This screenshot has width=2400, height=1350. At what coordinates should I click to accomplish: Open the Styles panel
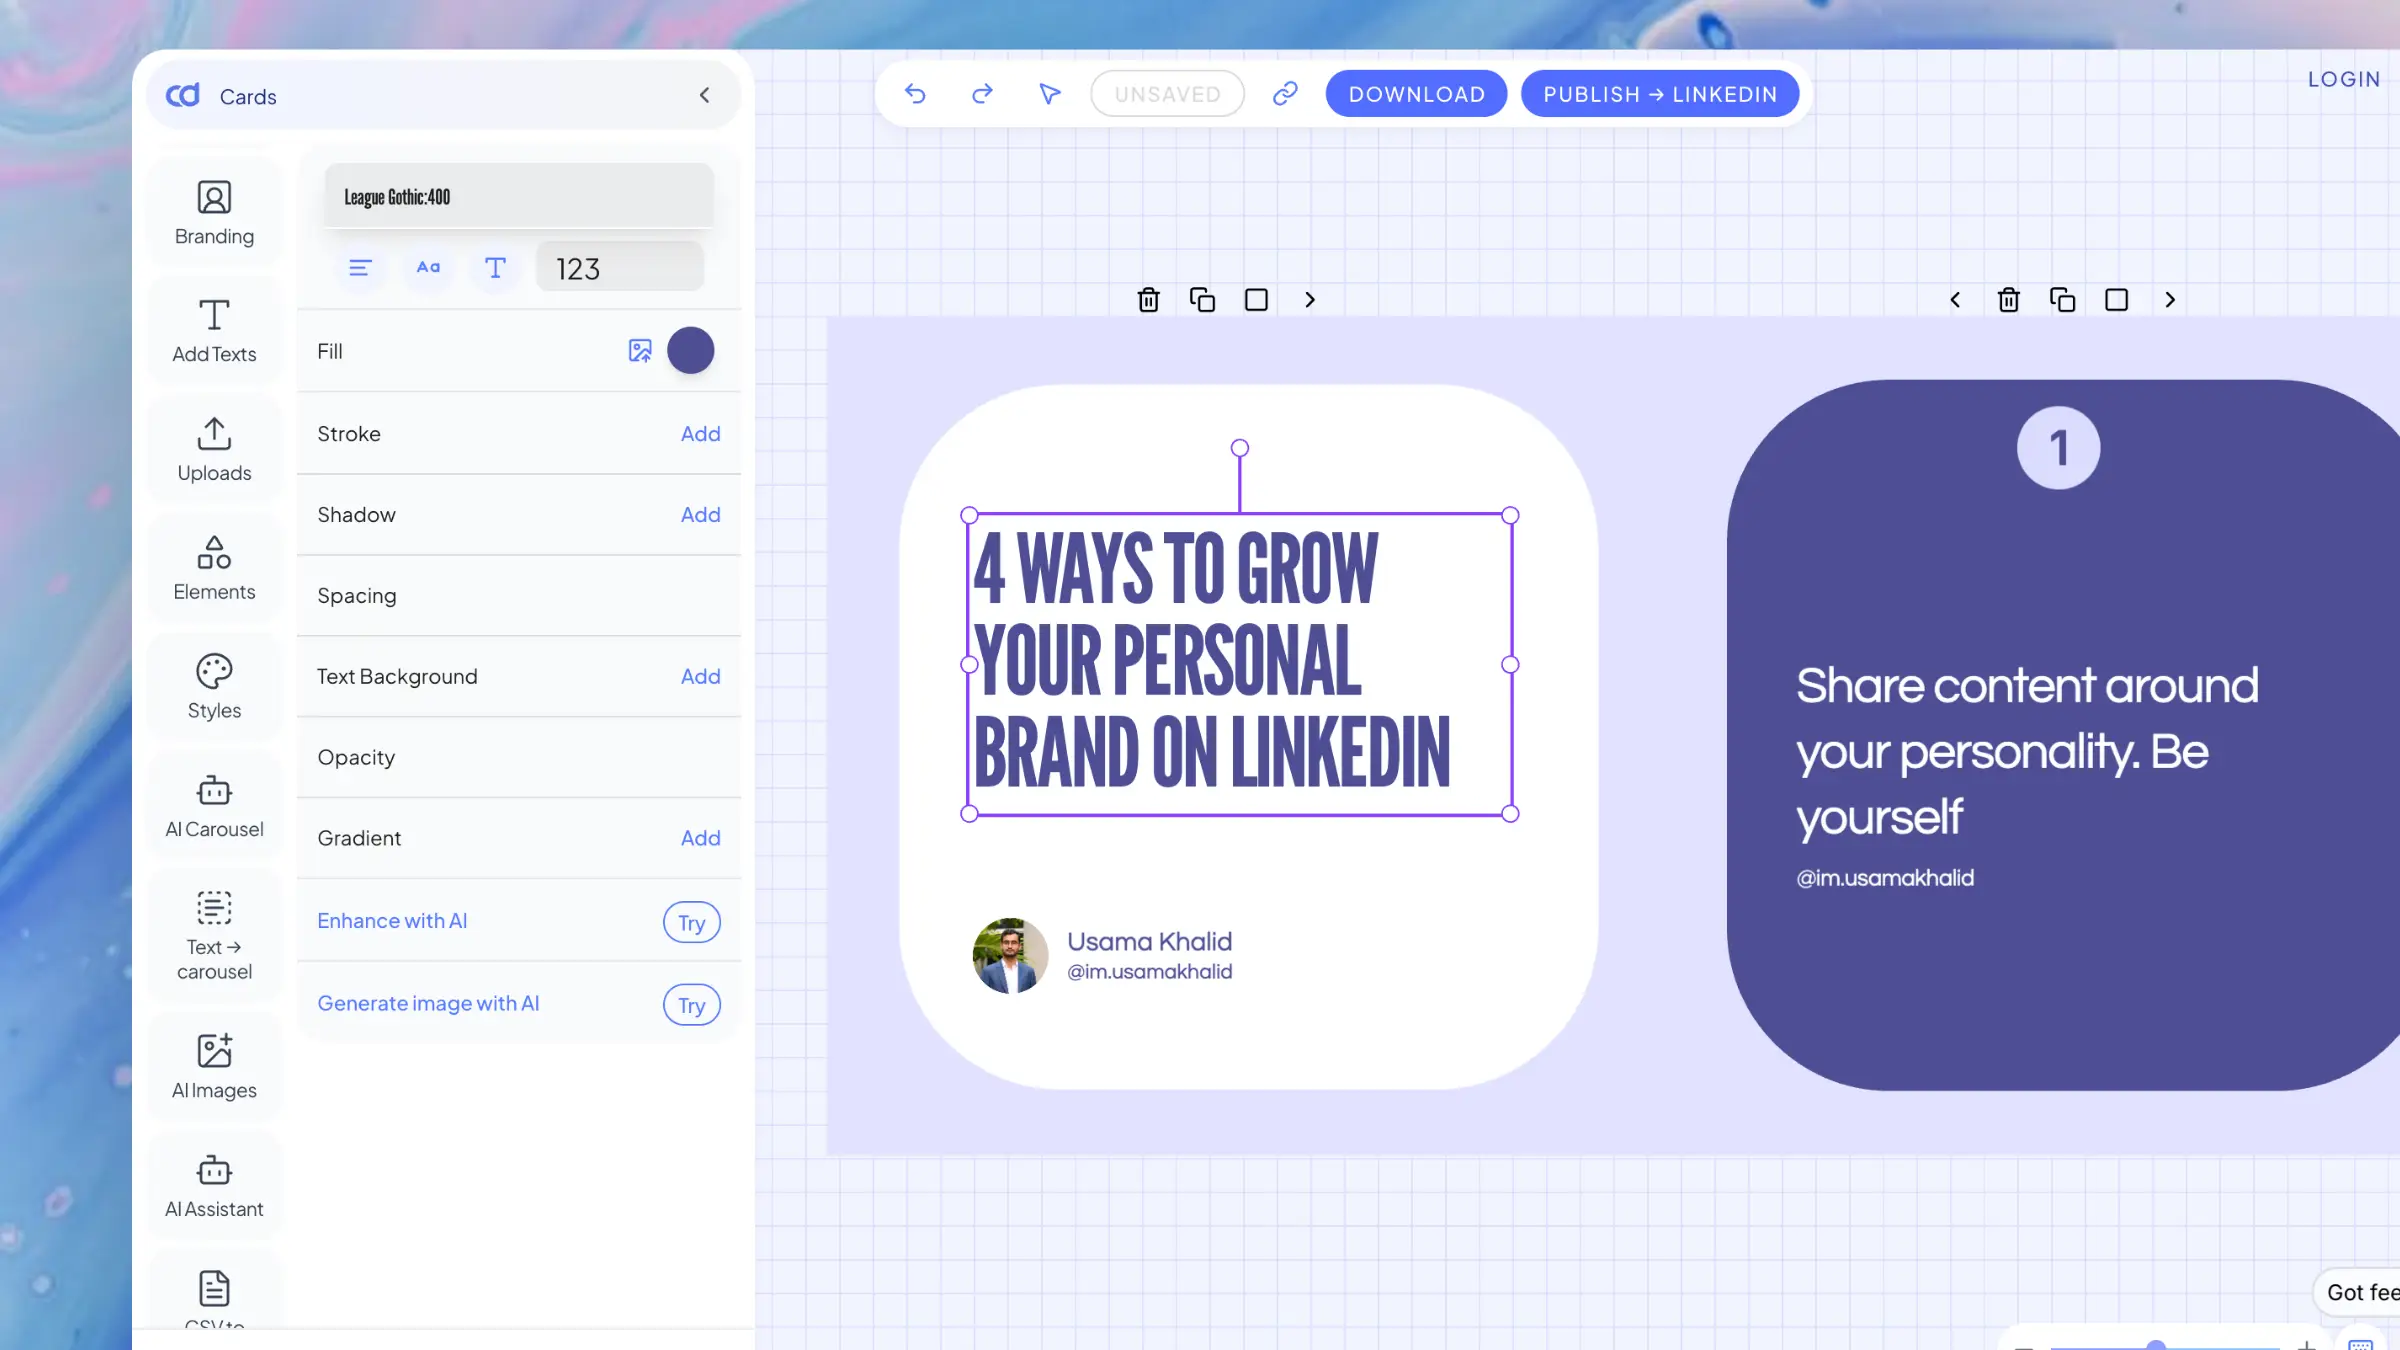click(x=214, y=687)
